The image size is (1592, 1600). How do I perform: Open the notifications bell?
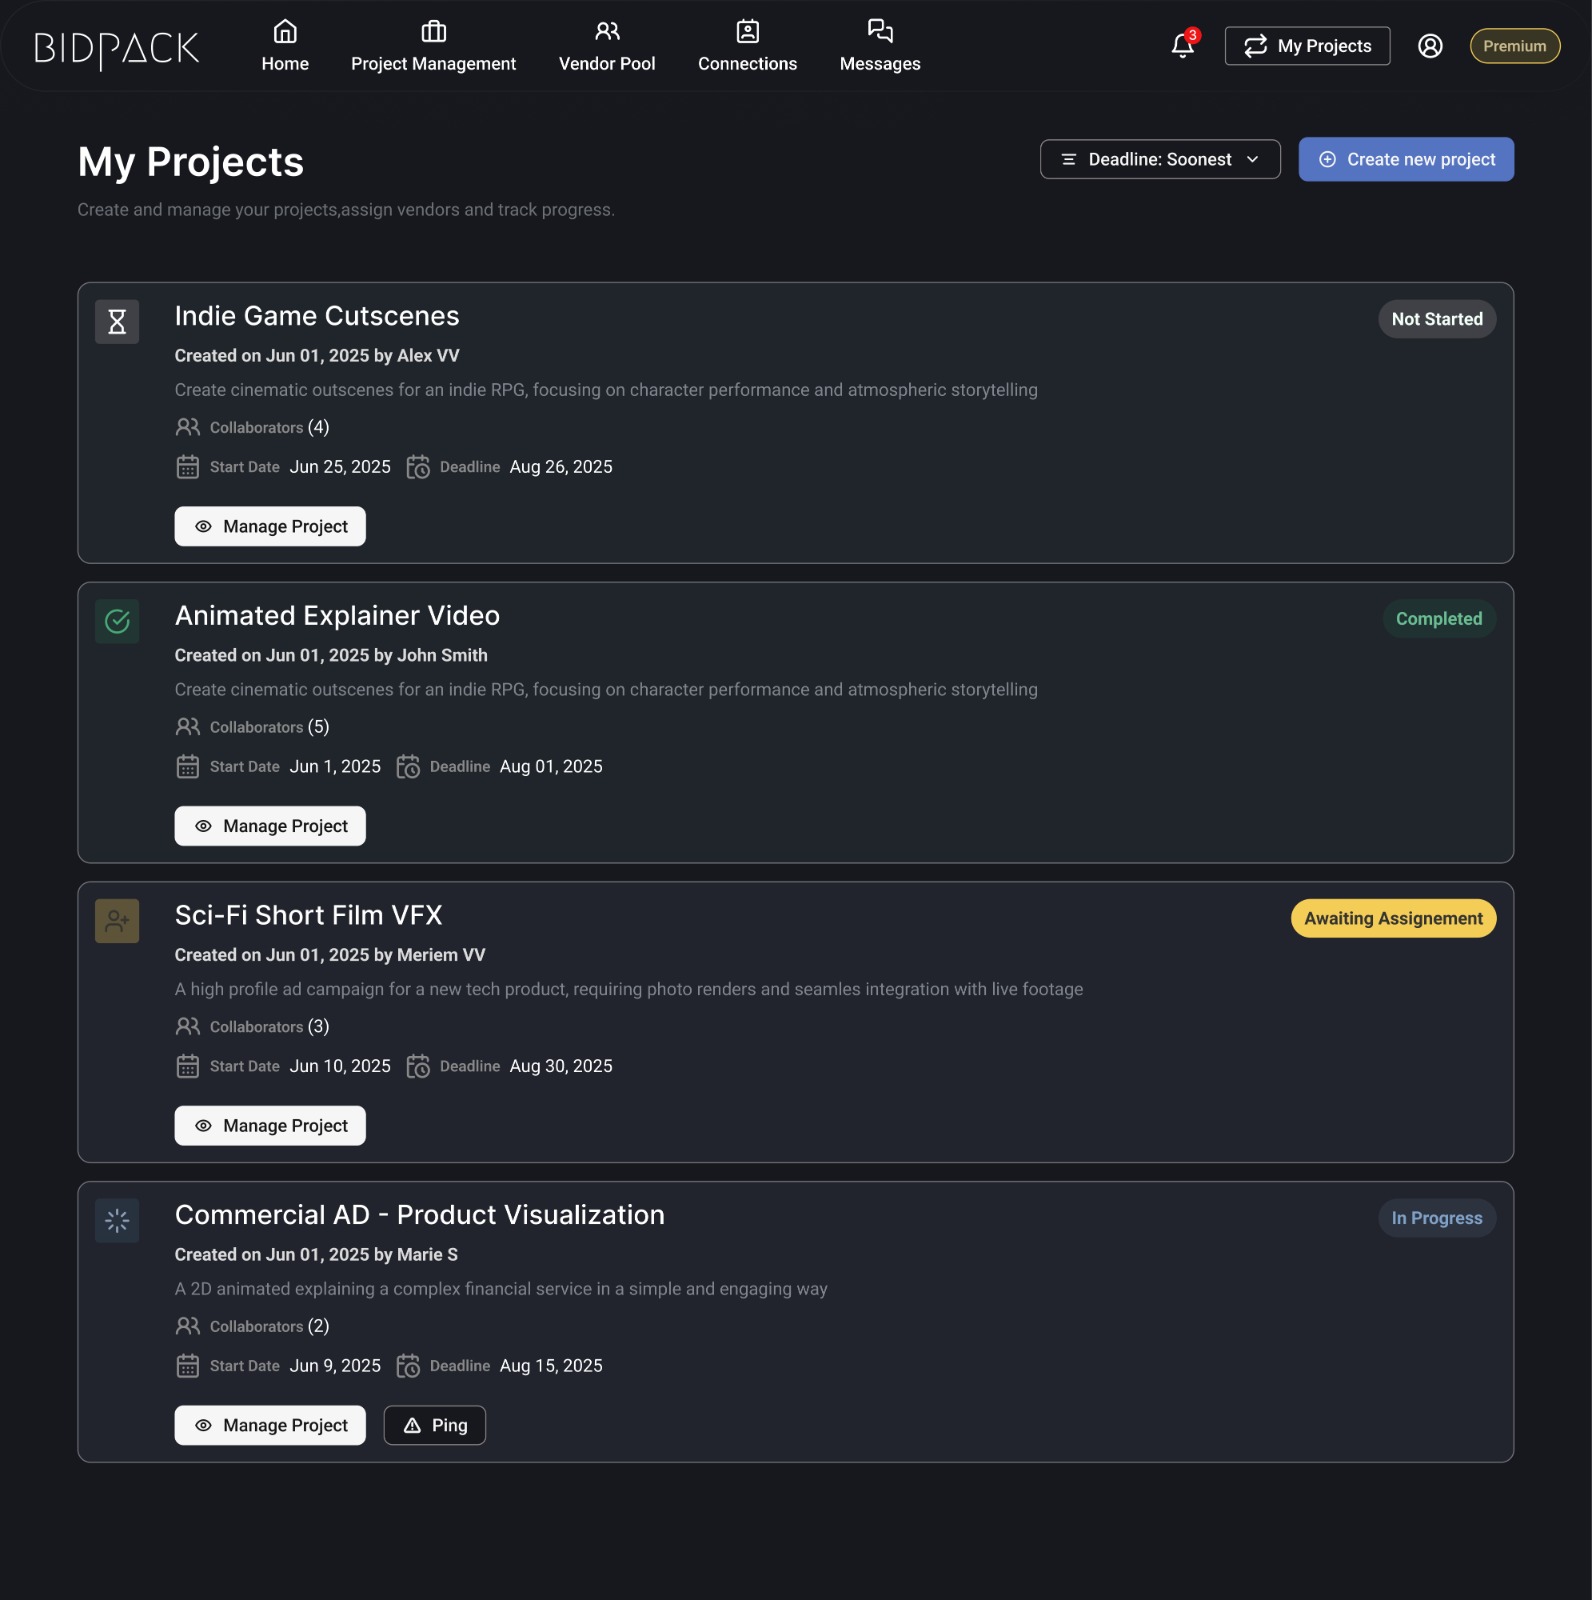click(x=1183, y=45)
